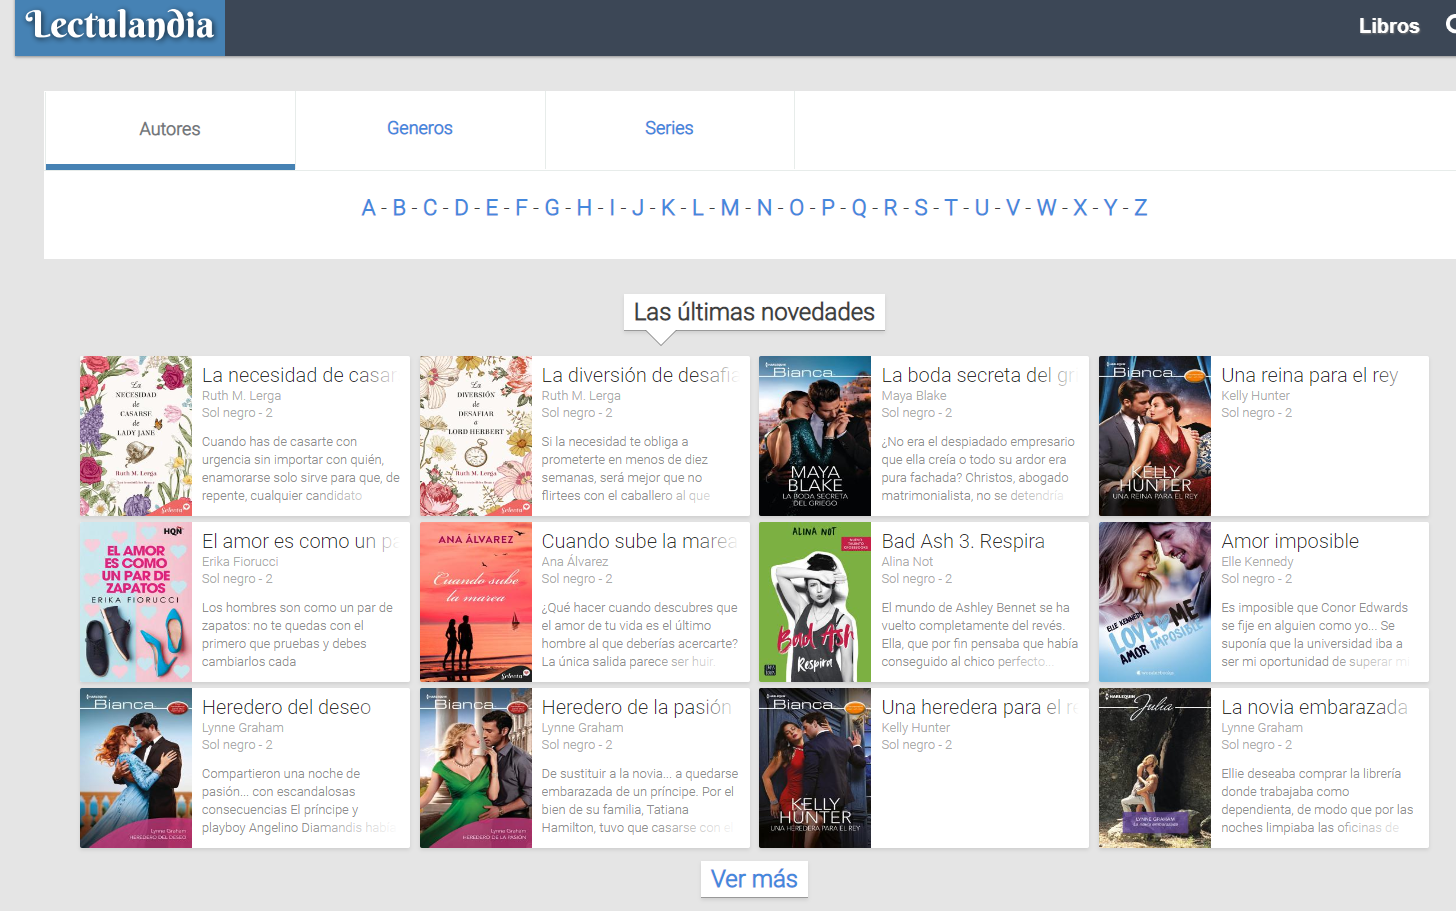Browse authors starting with letter O
The width and height of the screenshot is (1456, 911).
[796, 208]
